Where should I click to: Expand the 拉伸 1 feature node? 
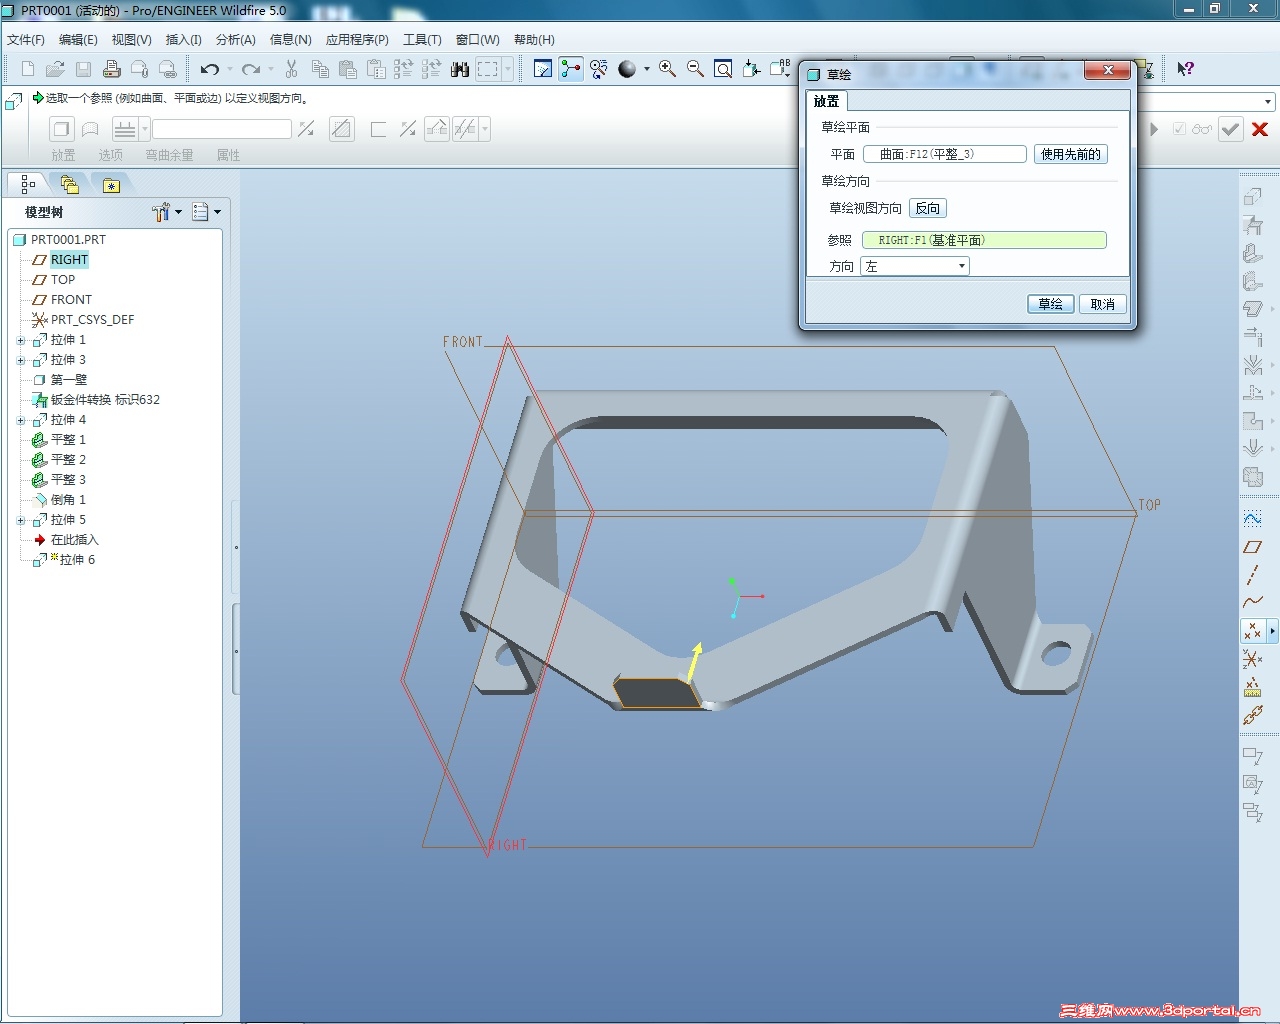(x=21, y=340)
